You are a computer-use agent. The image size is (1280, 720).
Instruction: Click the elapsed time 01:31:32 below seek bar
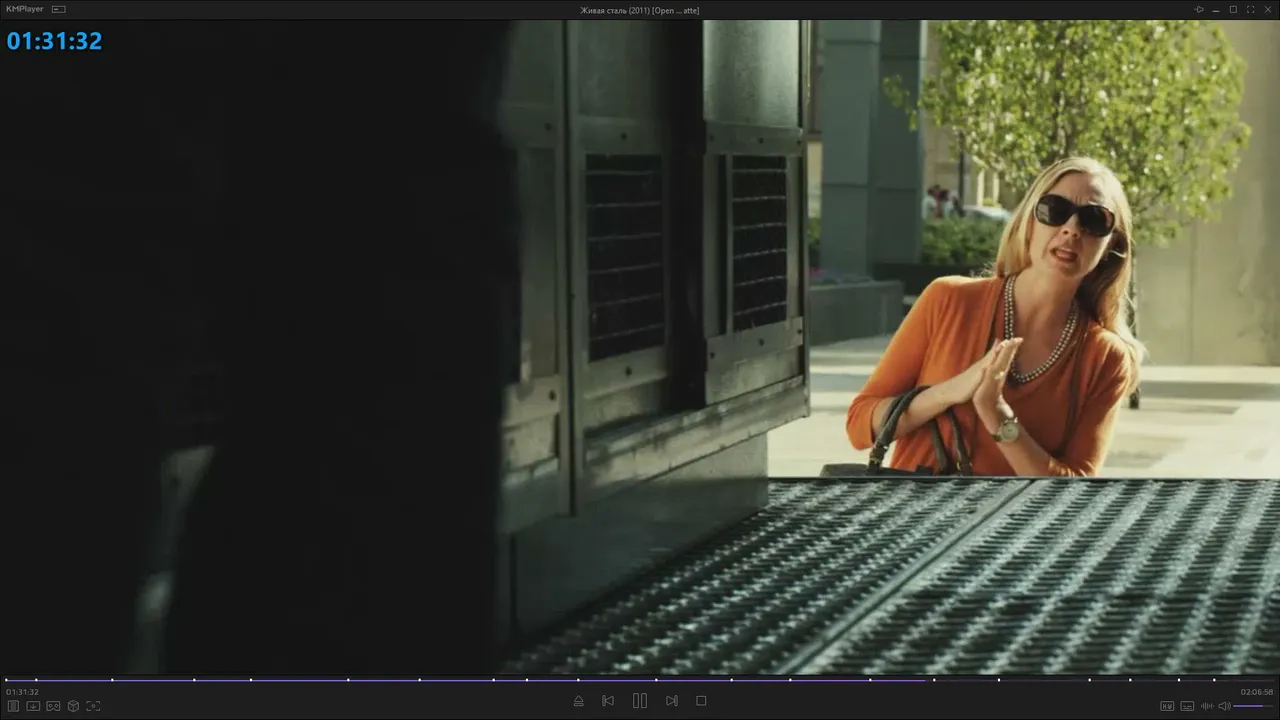[x=22, y=692]
